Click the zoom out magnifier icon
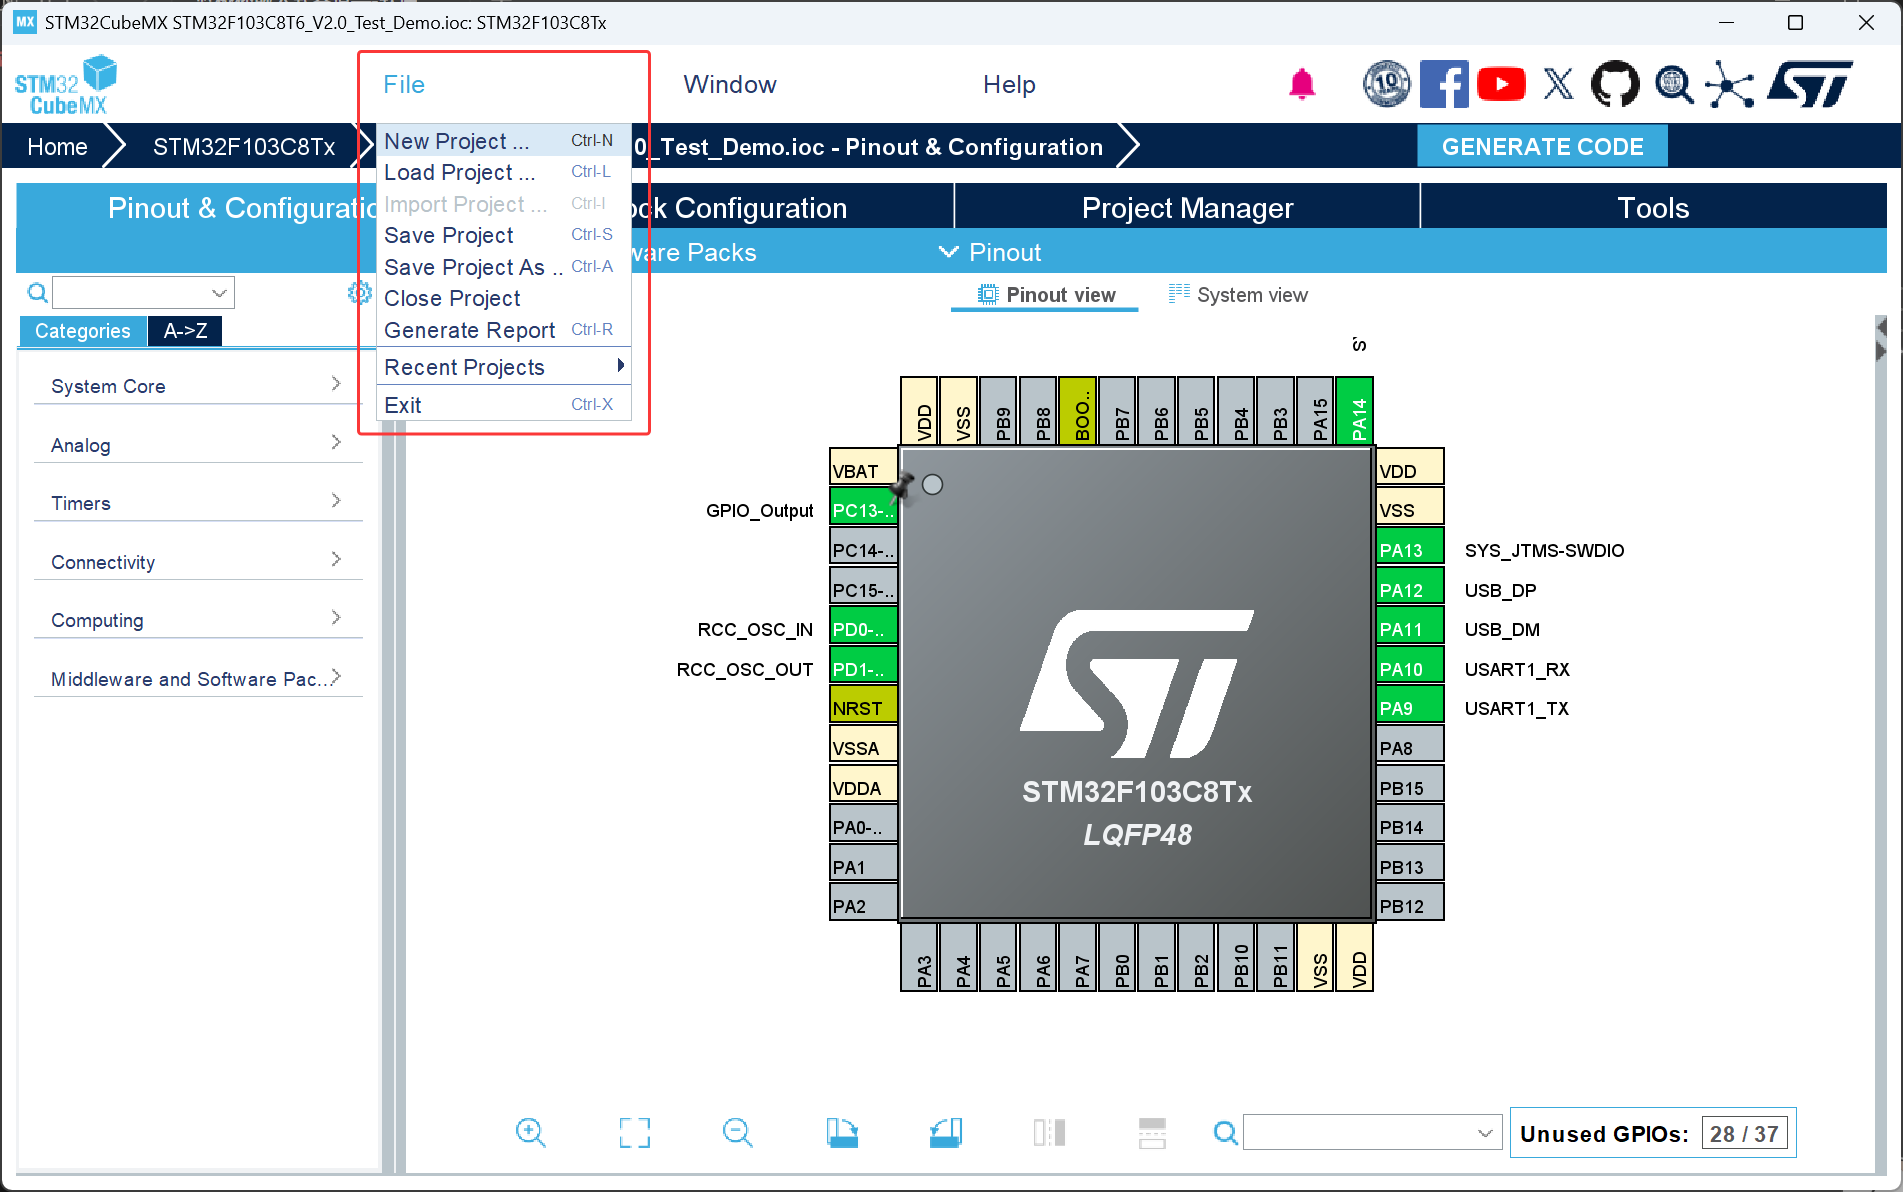Image resolution: width=1903 pixels, height=1192 pixels. pyautogui.click(x=737, y=1132)
